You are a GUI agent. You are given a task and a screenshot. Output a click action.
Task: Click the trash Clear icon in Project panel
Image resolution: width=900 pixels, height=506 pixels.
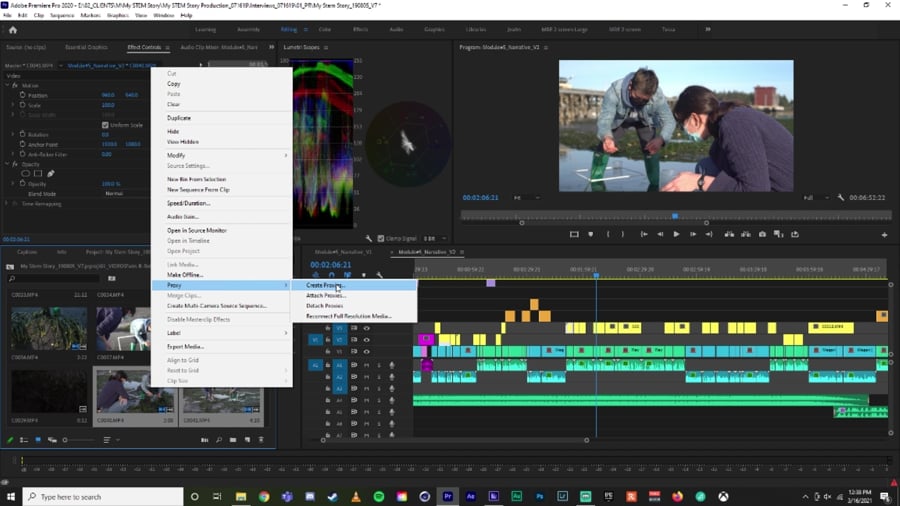(x=261, y=440)
